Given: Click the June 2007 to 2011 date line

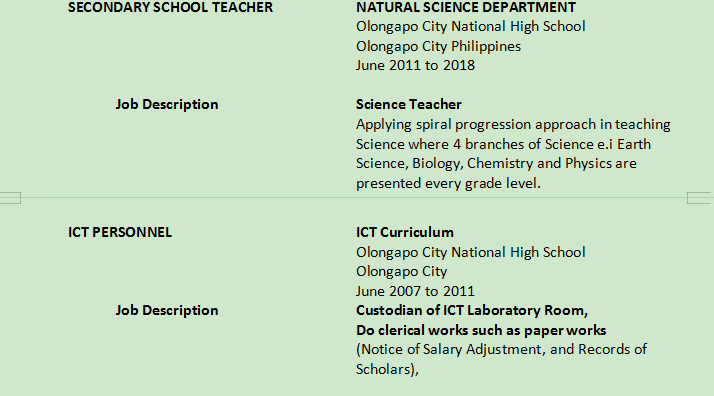Looking at the screenshot, I should (415, 291).
